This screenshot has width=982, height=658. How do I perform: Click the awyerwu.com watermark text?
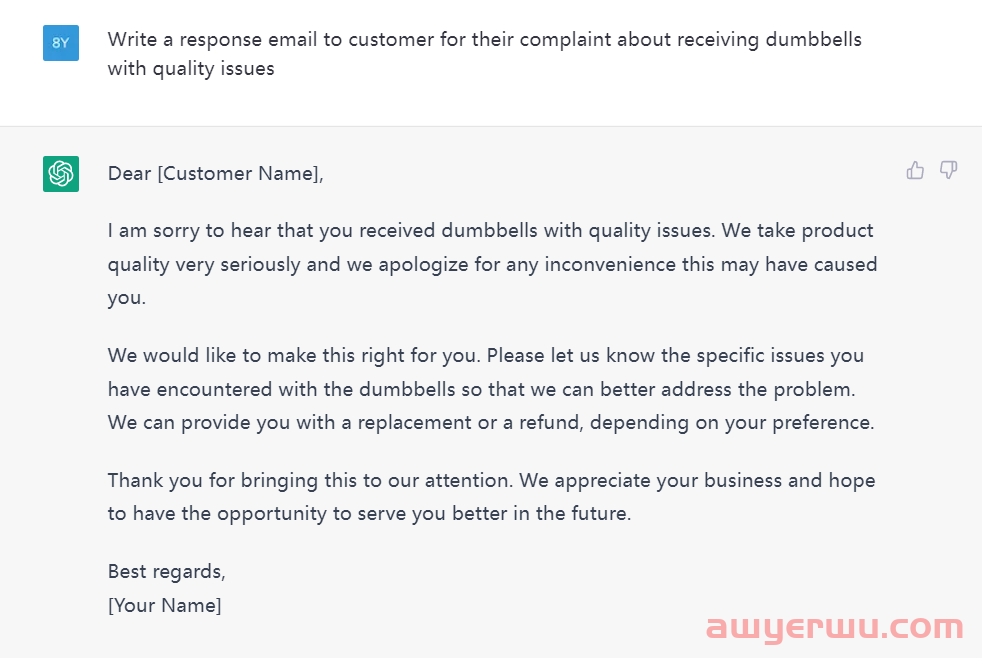pos(834,627)
